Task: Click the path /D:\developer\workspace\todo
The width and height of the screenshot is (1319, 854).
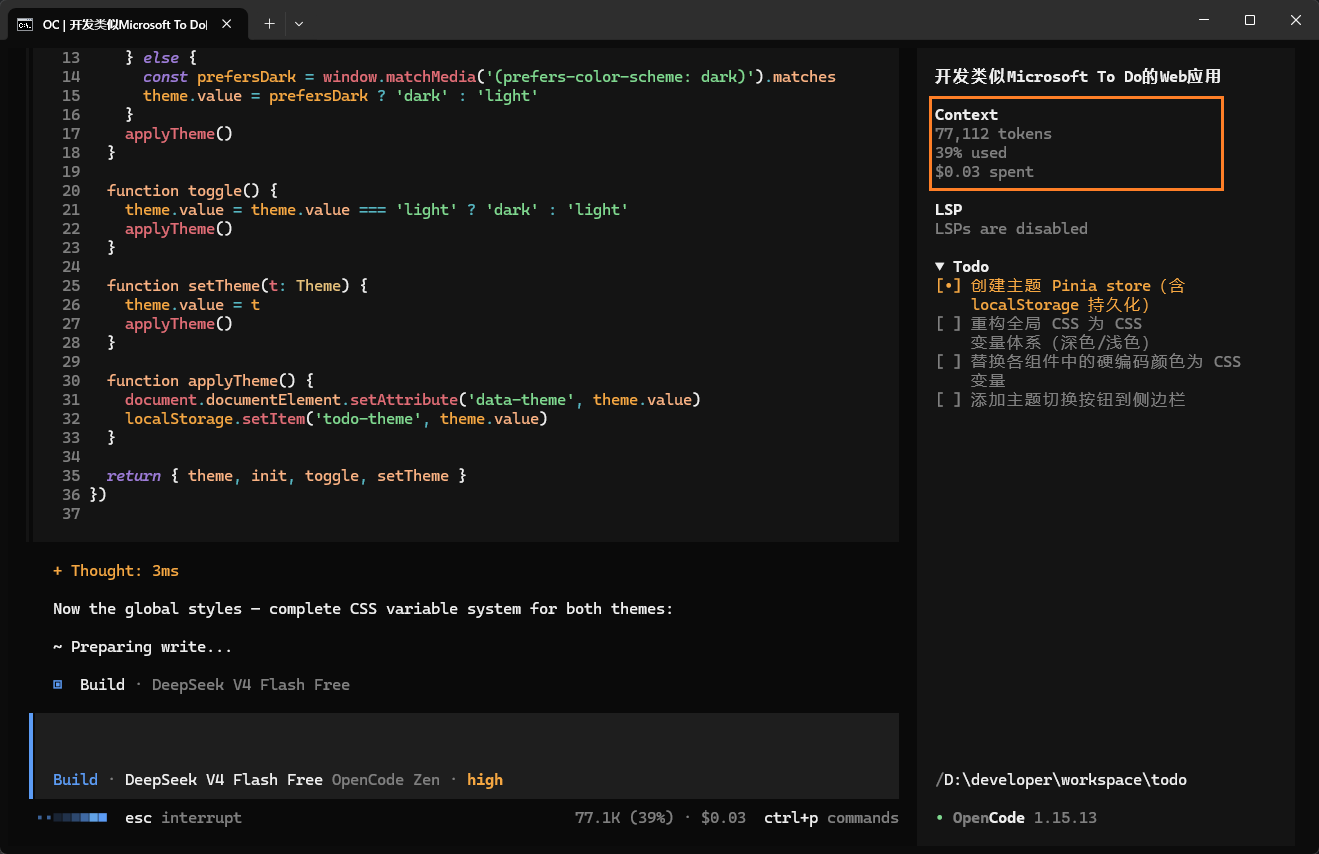Action: click(1061, 780)
